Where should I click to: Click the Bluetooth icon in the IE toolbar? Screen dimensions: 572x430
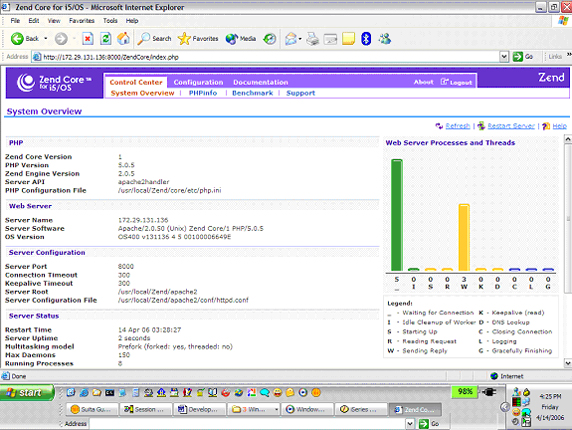tap(366, 39)
